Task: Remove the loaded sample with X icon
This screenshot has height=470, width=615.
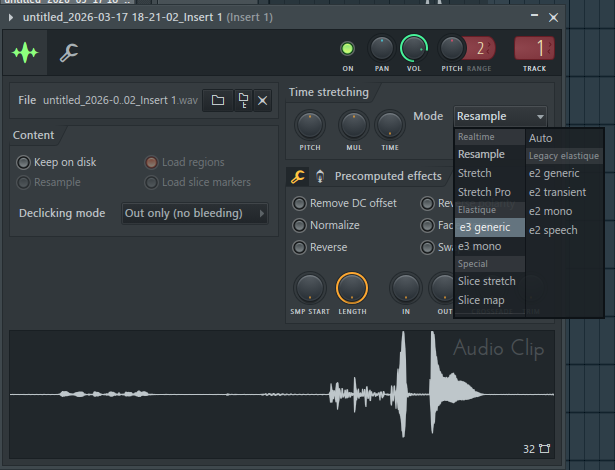Action: click(x=262, y=100)
